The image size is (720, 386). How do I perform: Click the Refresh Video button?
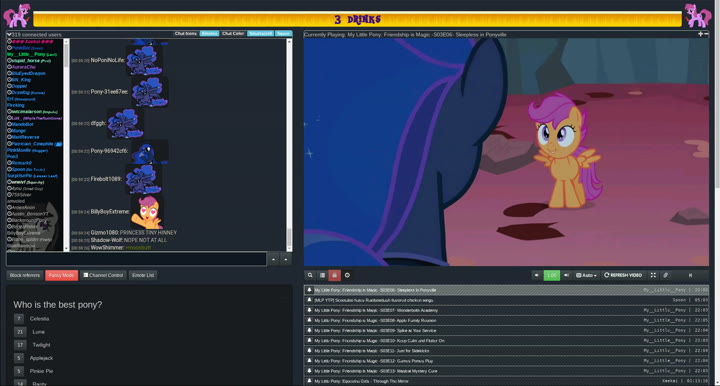(x=623, y=275)
